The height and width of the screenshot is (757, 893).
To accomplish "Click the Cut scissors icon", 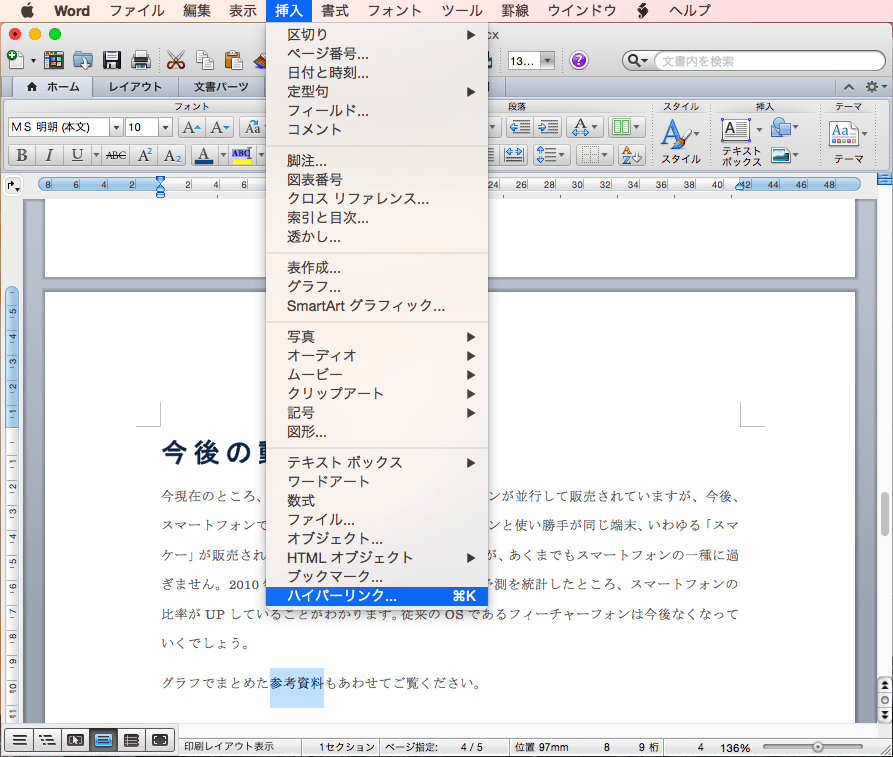I will [176, 60].
